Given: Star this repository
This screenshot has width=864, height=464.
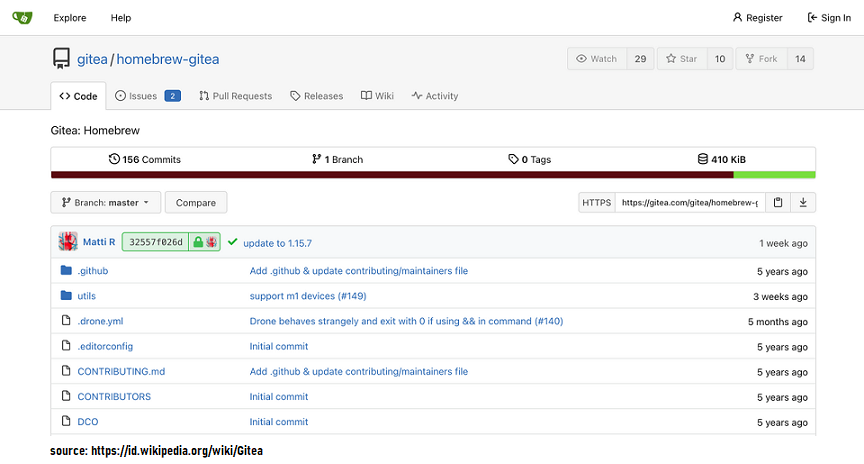Looking at the screenshot, I should pos(682,59).
